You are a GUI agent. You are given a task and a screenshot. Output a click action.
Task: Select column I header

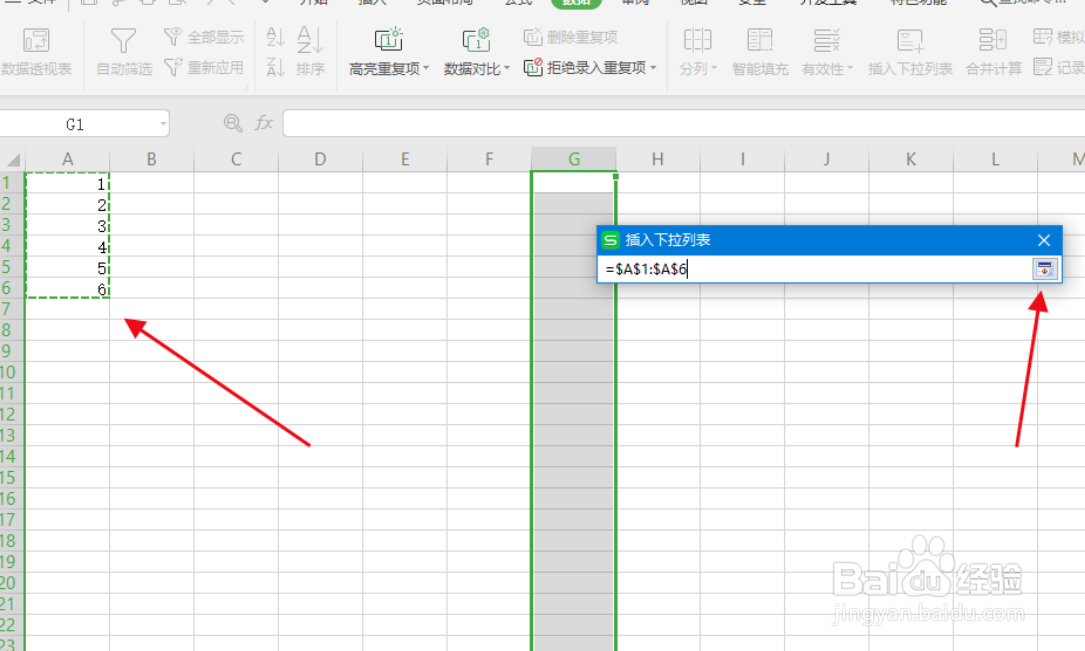pyautogui.click(x=742, y=160)
